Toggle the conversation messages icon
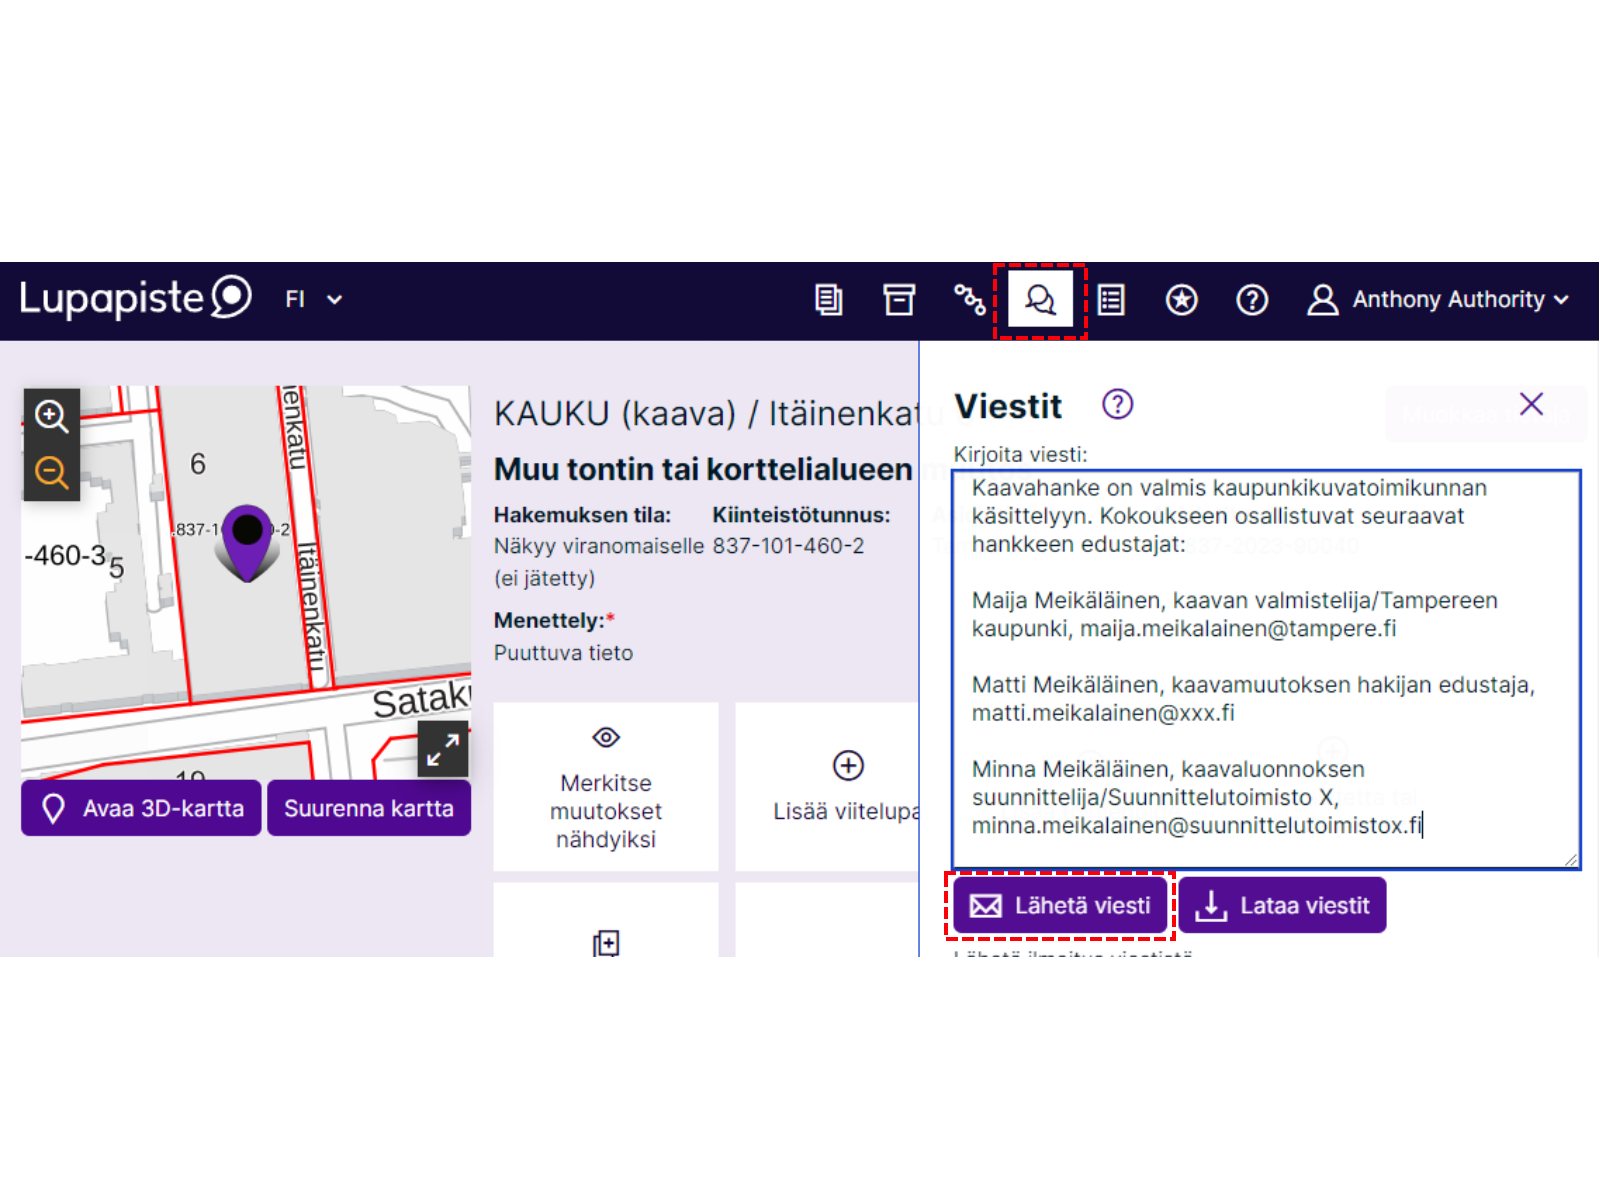The height and width of the screenshot is (1200, 1600). 1040,299
